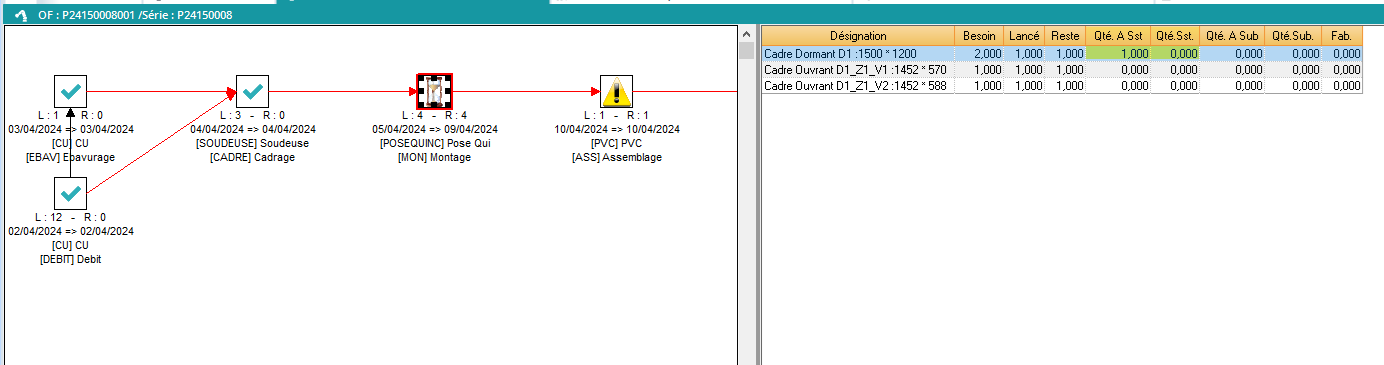Viewport: 1384px width, 365px height.
Task: Click Fab. value in Cadre Ouvrant D1_Z1_V1 row
Action: [1341, 70]
